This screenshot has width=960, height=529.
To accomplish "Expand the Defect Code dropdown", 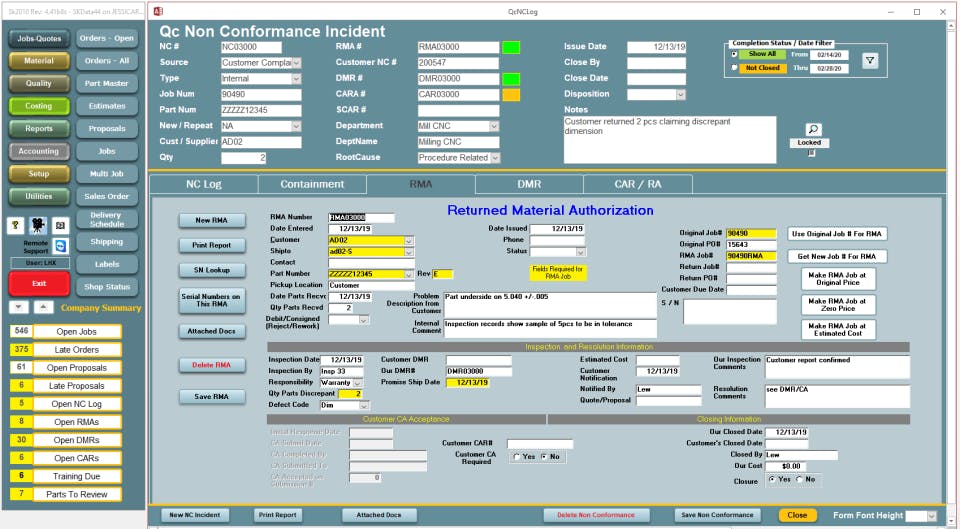I will pos(364,405).
